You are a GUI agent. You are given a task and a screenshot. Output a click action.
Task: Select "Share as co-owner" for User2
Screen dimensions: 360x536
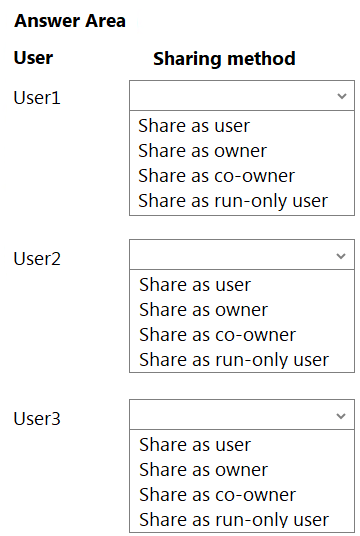[217, 334]
